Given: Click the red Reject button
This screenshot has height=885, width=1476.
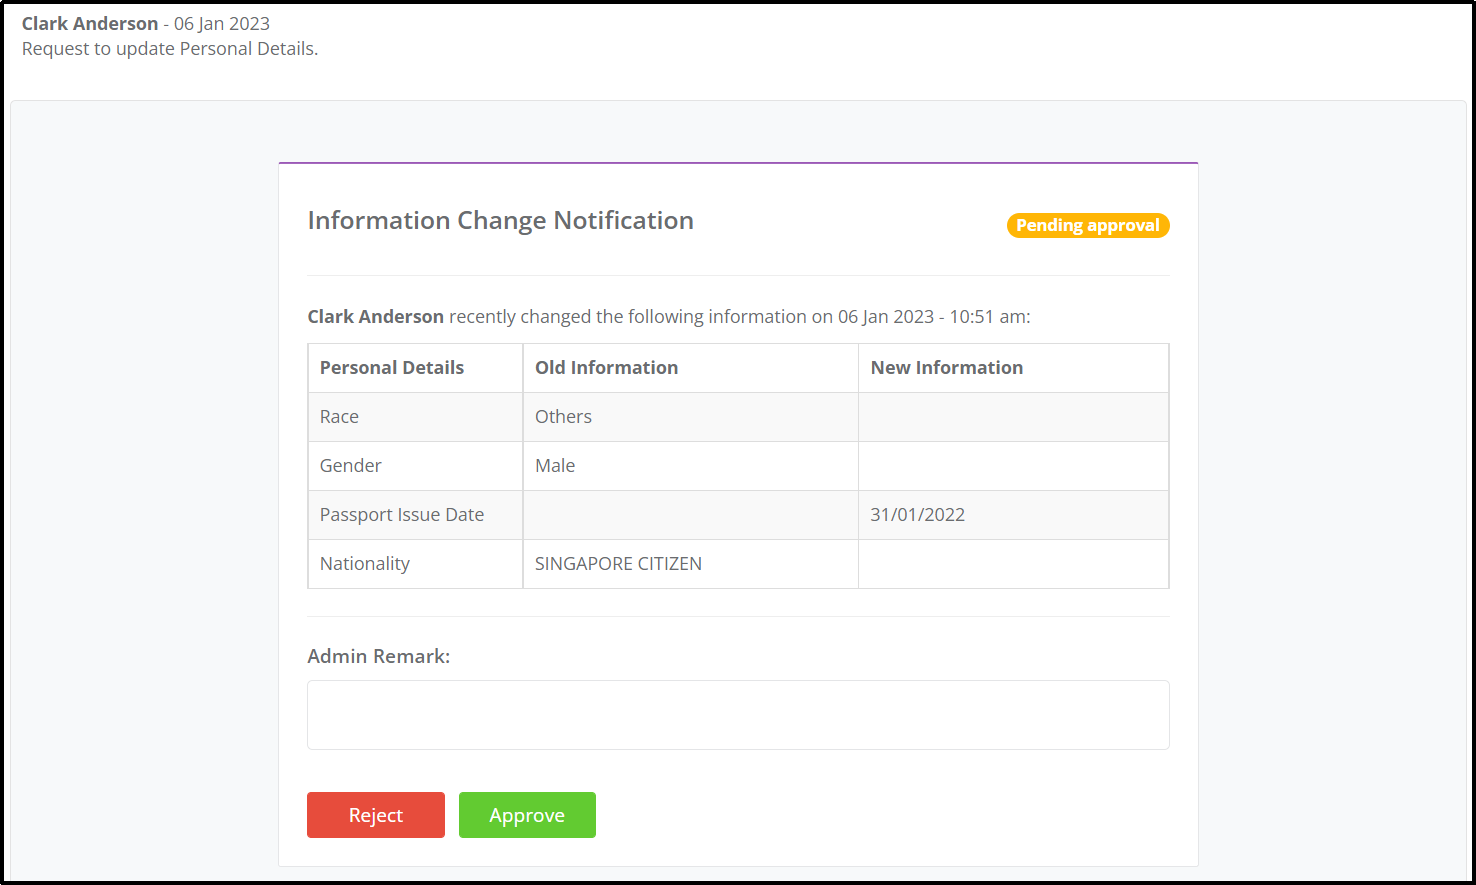Looking at the screenshot, I should click(x=375, y=815).
